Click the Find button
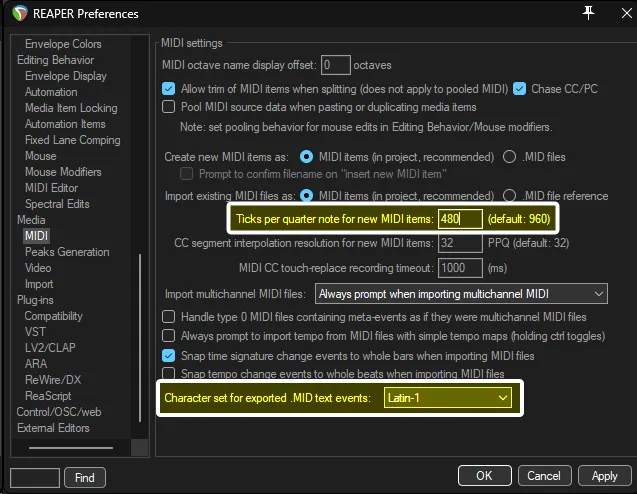637x494 pixels. (85, 477)
